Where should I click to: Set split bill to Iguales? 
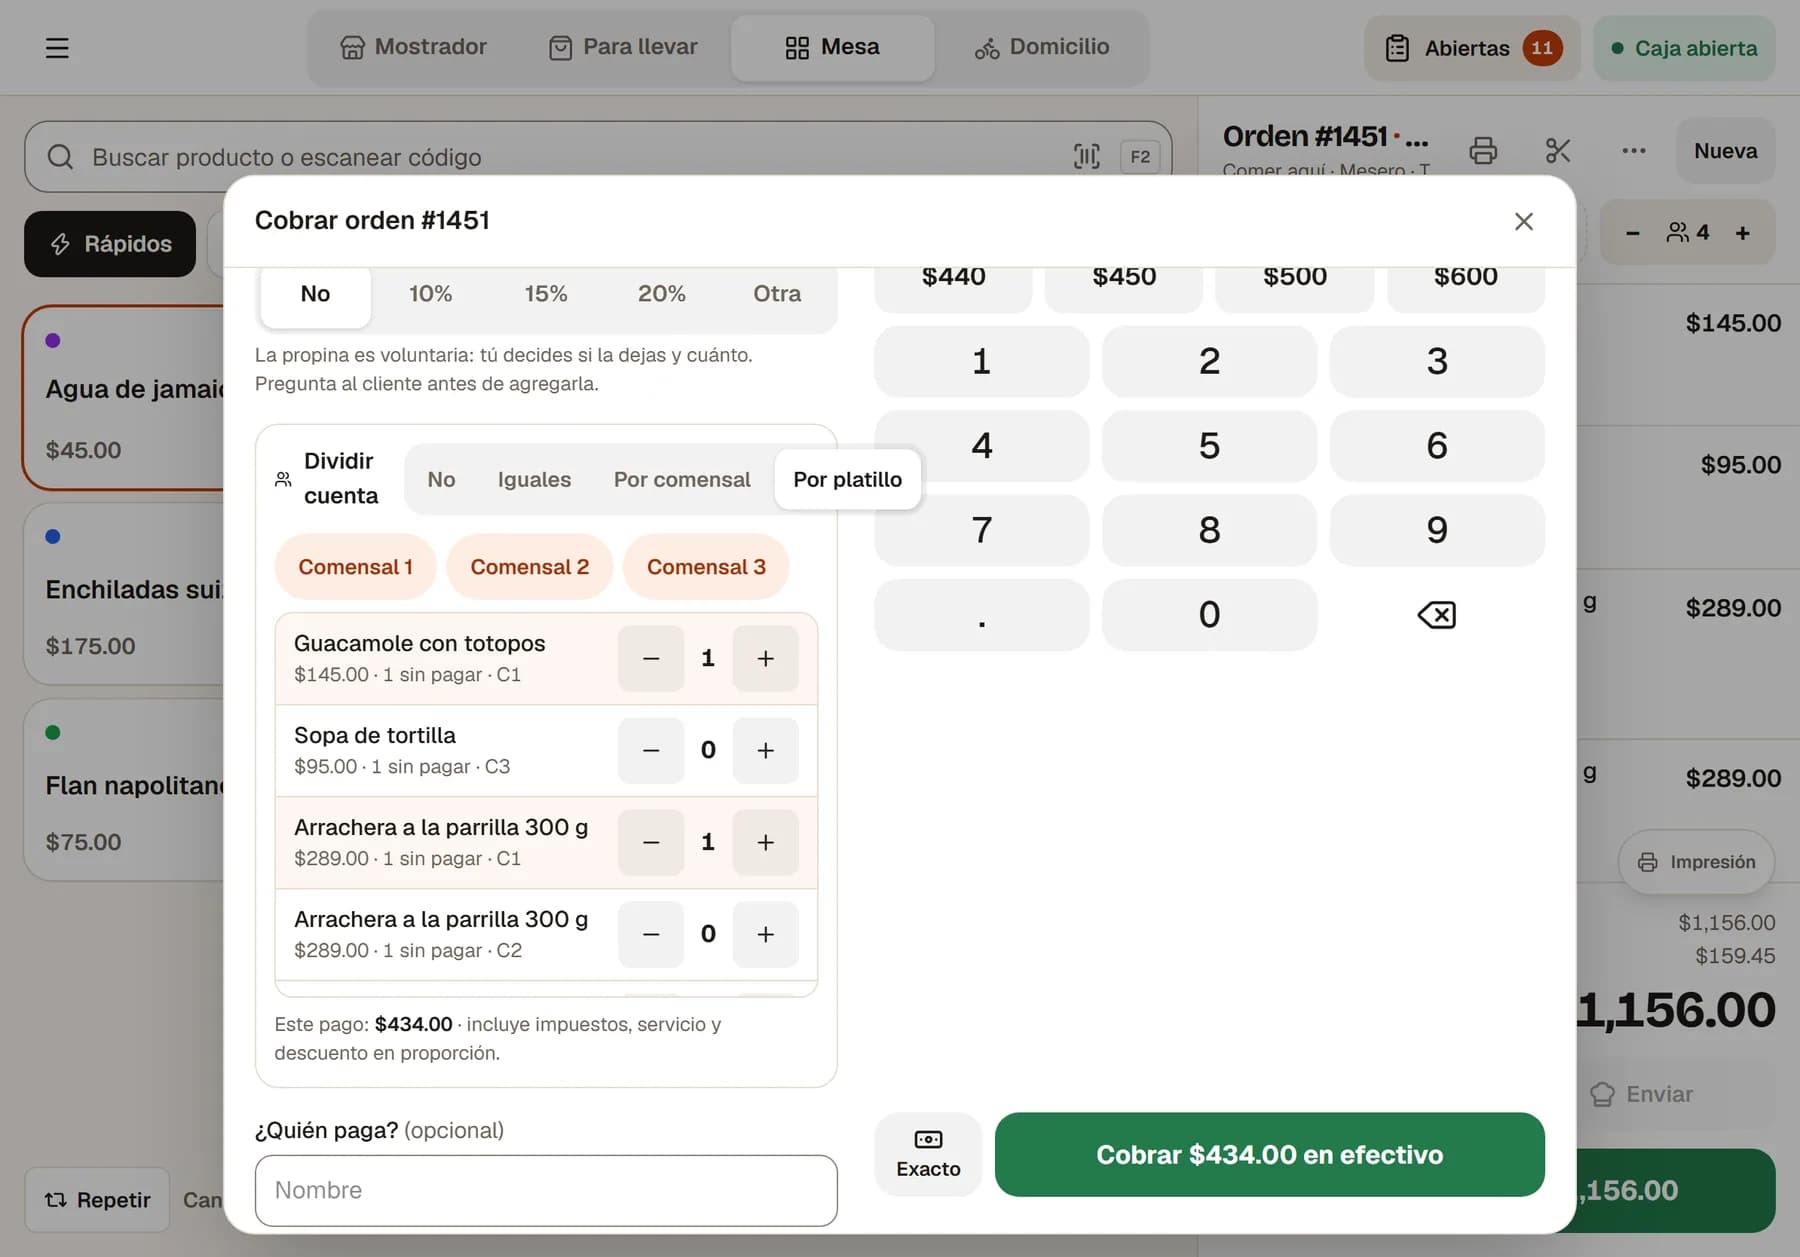tap(534, 480)
